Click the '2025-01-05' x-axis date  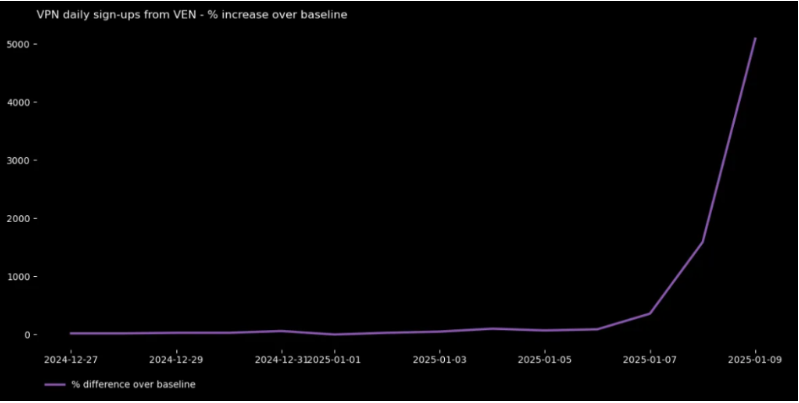click(545, 360)
